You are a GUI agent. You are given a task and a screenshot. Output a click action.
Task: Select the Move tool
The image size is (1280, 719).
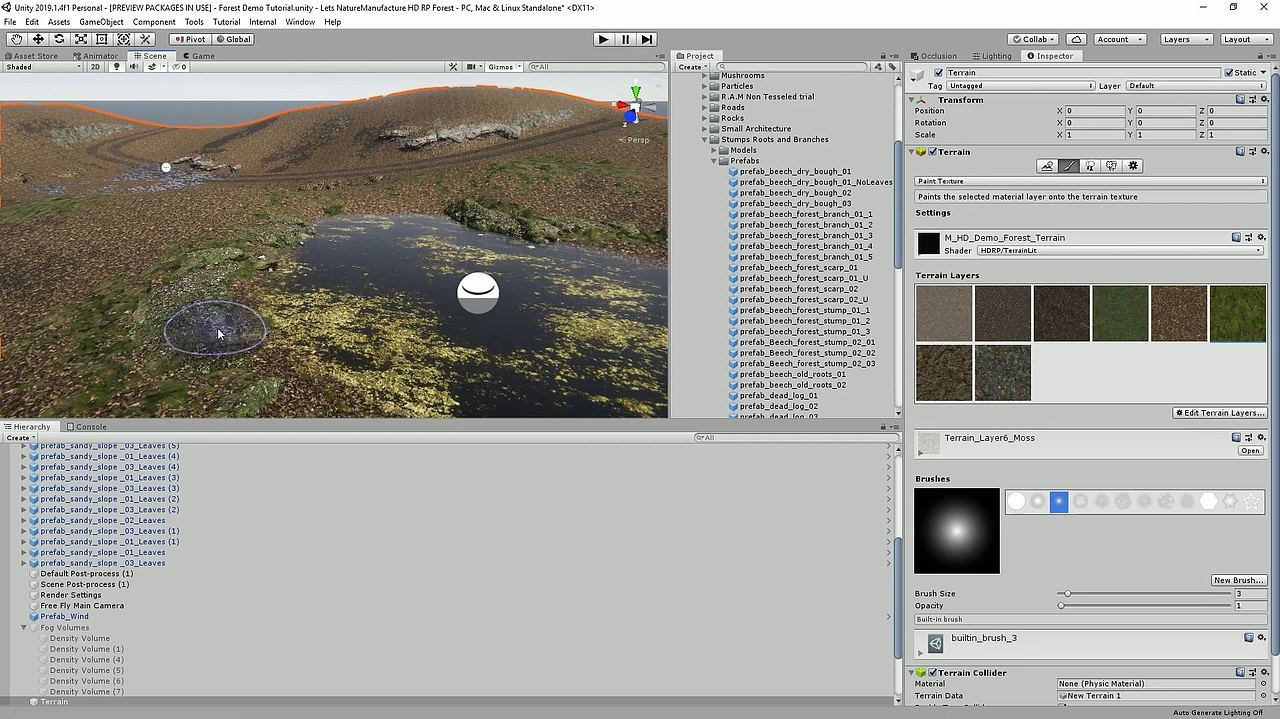pyautogui.click(x=38, y=39)
